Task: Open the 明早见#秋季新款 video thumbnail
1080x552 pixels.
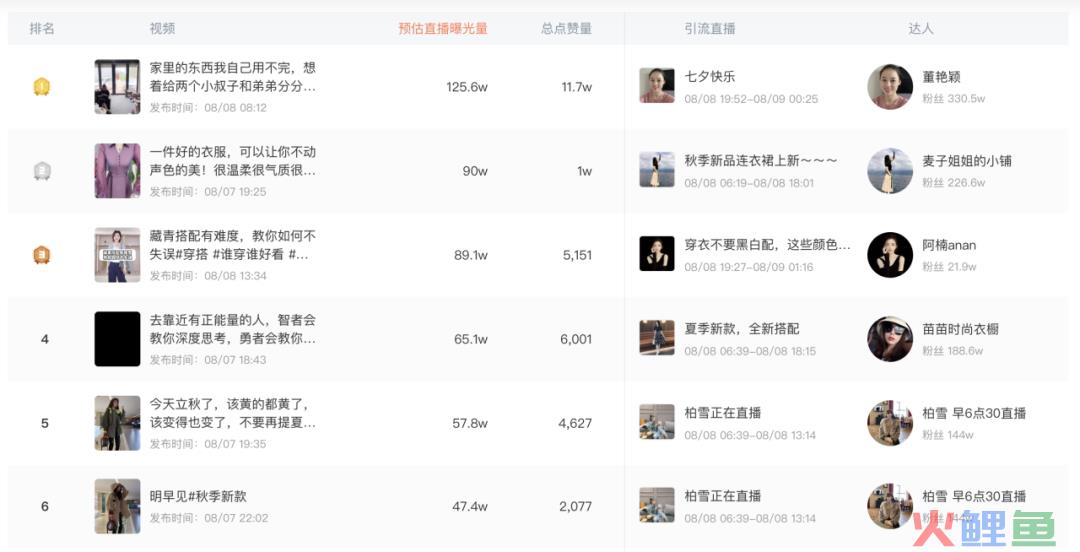Action: [117, 507]
